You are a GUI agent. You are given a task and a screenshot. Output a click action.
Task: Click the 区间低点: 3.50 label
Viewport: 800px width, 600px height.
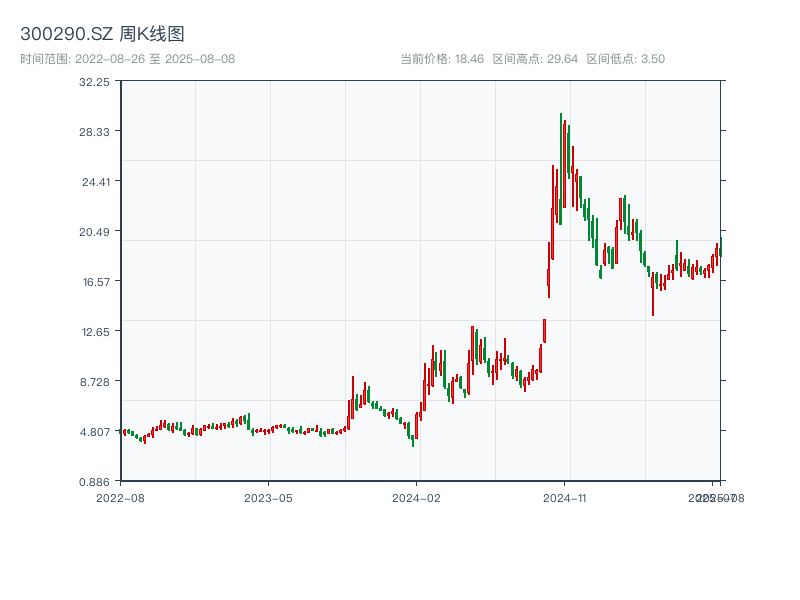[x=626, y=59]
